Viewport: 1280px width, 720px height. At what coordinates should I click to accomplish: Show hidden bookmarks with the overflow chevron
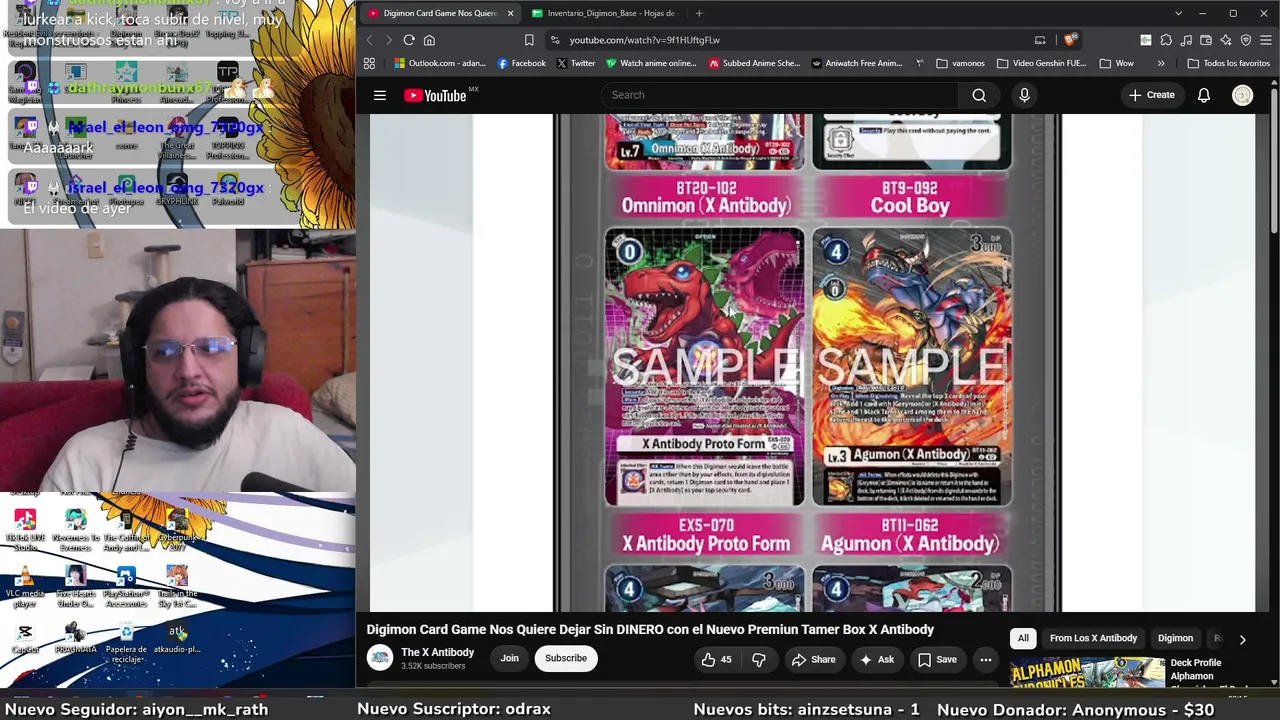(1161, 63)
